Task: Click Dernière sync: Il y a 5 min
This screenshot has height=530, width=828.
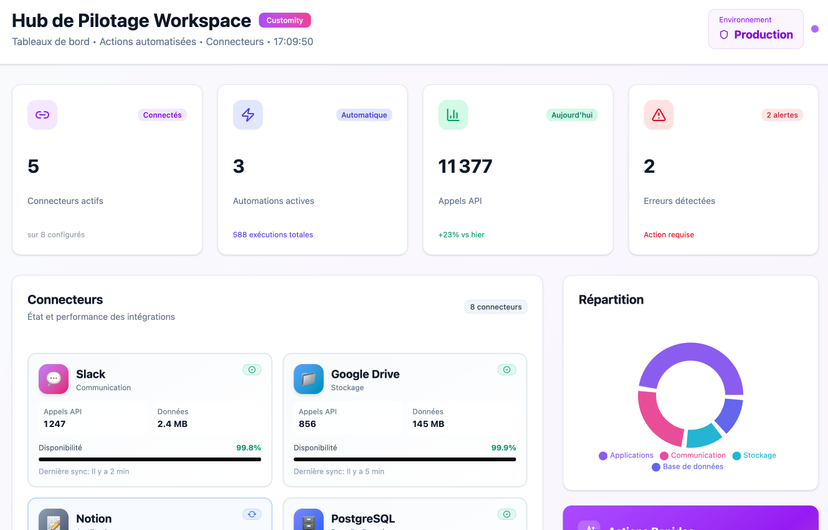Action: pos(339,471)
